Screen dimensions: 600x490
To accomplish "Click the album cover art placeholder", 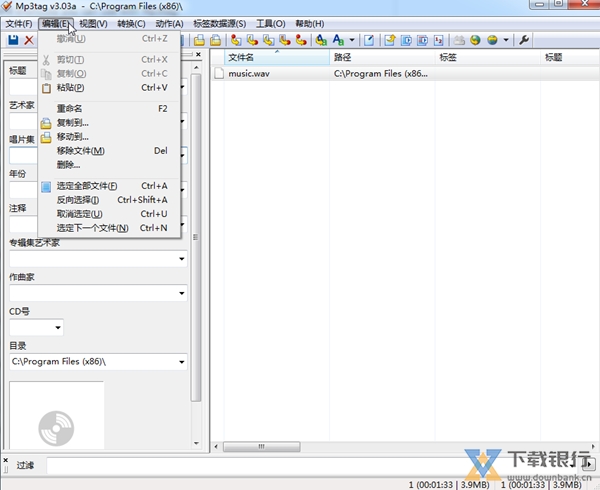I will click(57, 415).
